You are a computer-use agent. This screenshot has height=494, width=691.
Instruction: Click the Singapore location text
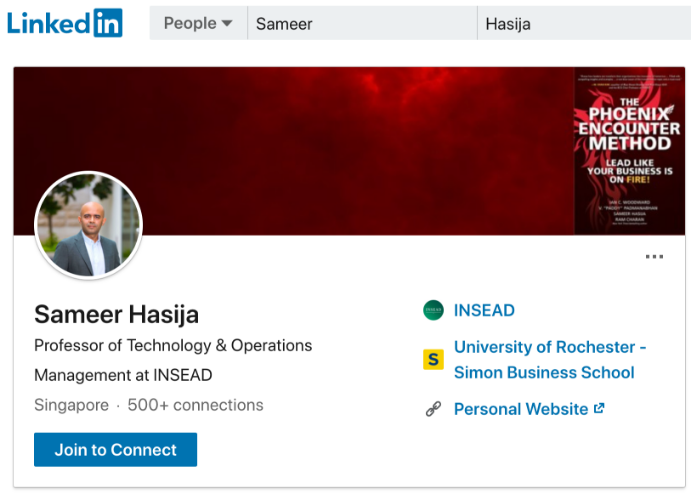(x=71, y=405)
